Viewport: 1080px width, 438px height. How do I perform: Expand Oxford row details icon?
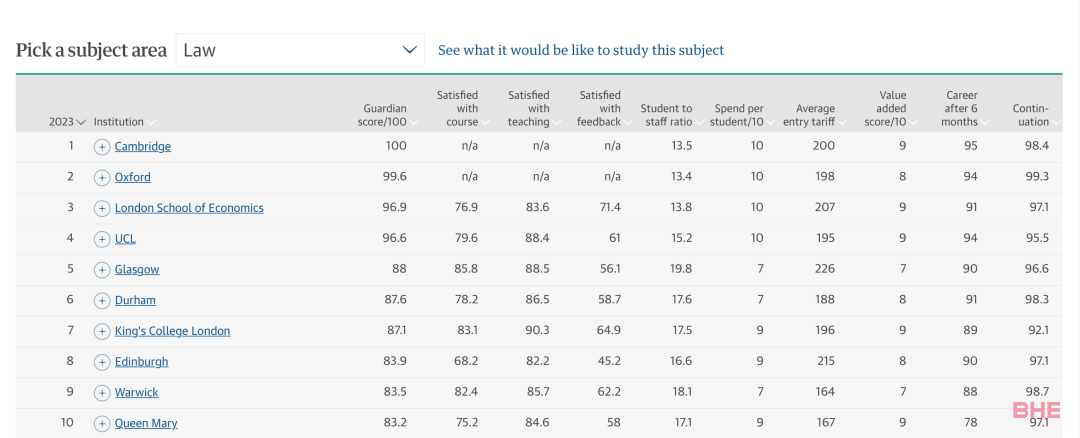[x=102, y=178]
